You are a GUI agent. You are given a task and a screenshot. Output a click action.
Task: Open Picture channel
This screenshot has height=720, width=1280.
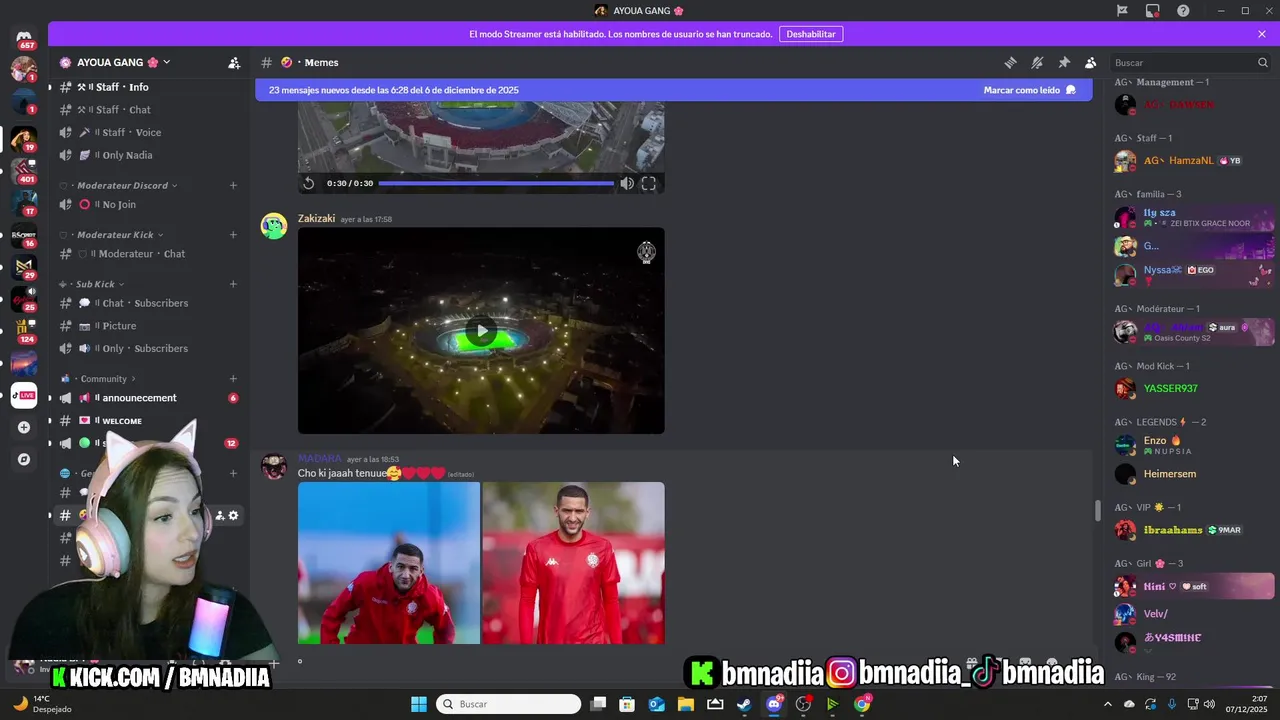(150, 326)
